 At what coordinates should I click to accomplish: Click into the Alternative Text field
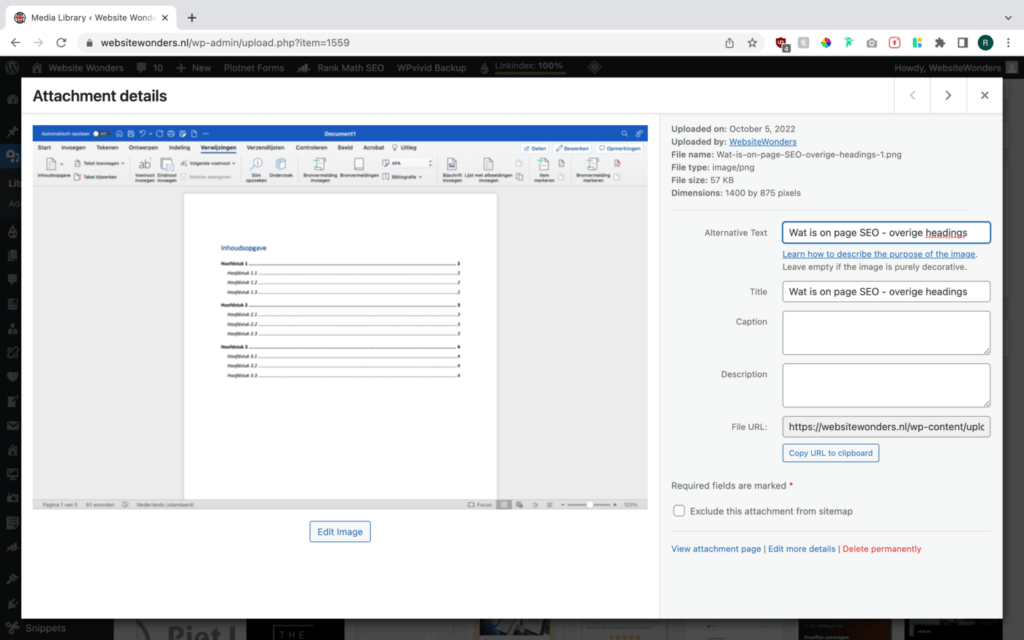[886, 233]
